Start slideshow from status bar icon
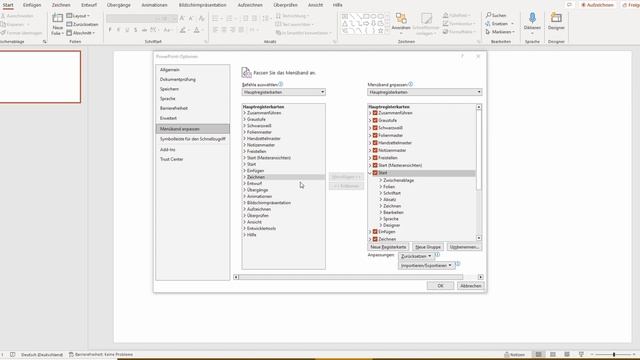This screenshot has width=640, height=360. pyautogui.click(x=581, y=354)
